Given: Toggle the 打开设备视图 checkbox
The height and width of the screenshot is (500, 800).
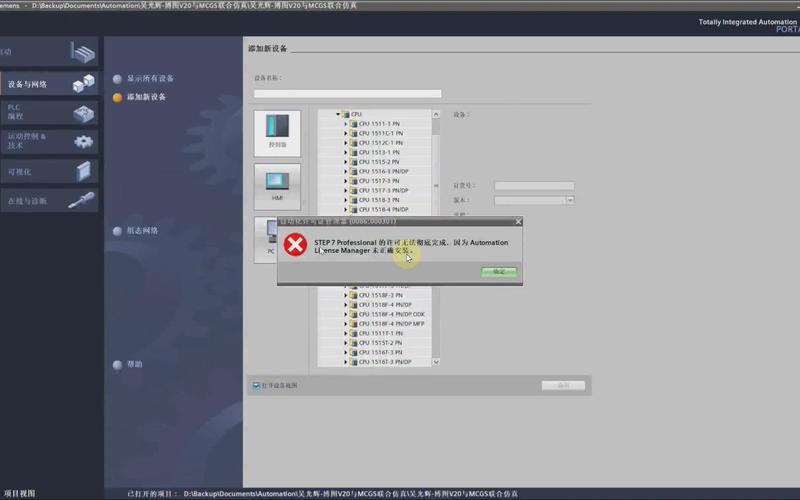Looking at the screenshot, I should (x=256, y=386).
